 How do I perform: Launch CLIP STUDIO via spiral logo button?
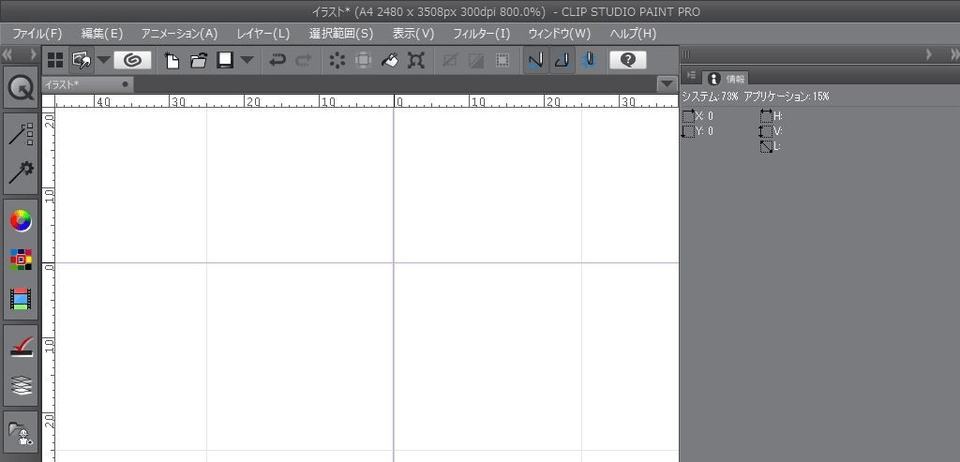[x=132, y=60]
